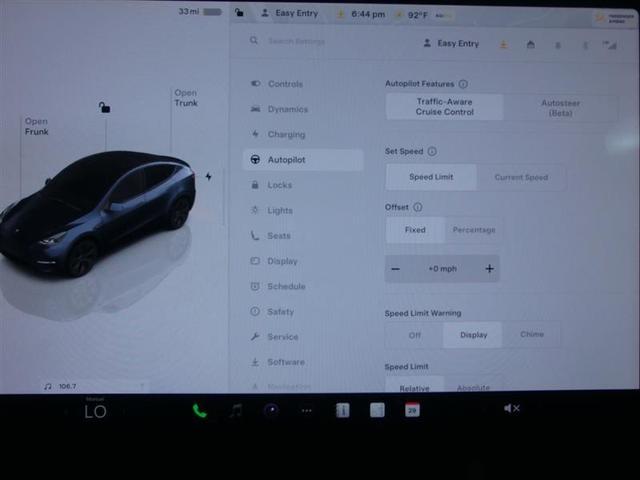
Task: Open the calendar app in bottom bar
Action: tap(412, 410)
